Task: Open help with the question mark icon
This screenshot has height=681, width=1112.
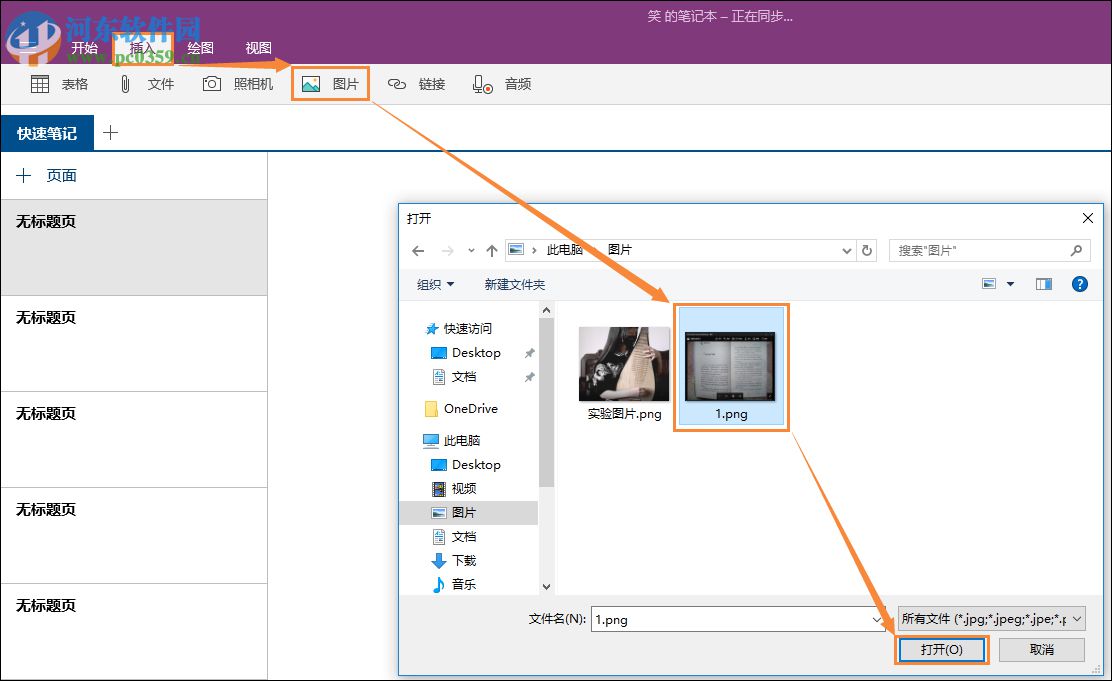Action: [1080, 284]
